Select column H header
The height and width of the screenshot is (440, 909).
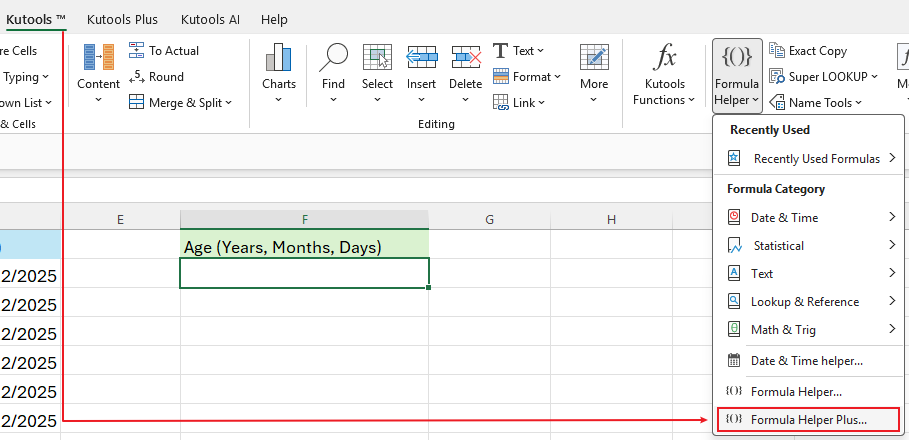click(611, 219)
